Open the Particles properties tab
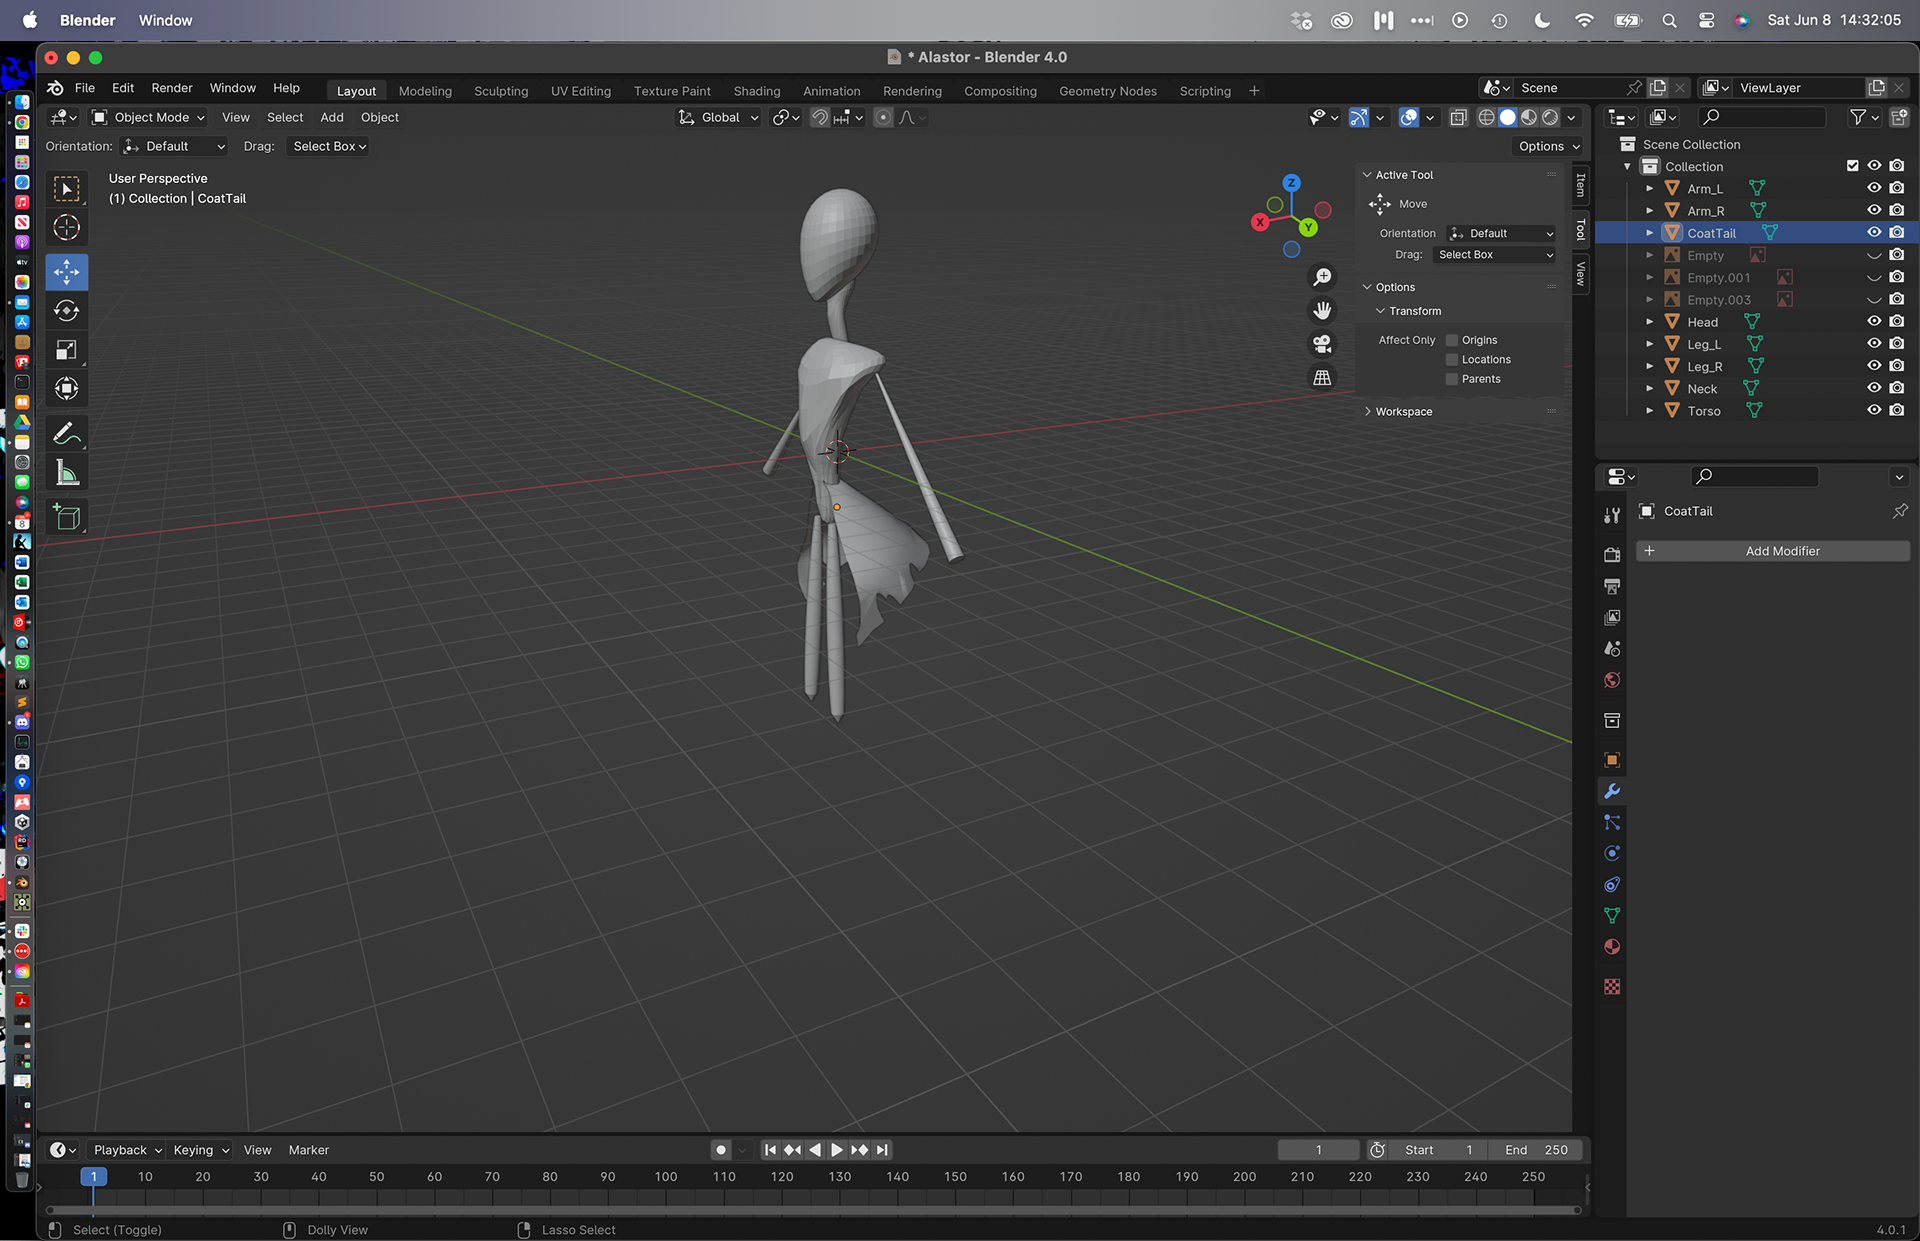Viewport: 1920px width, 1241px height. click(1612, 822)
